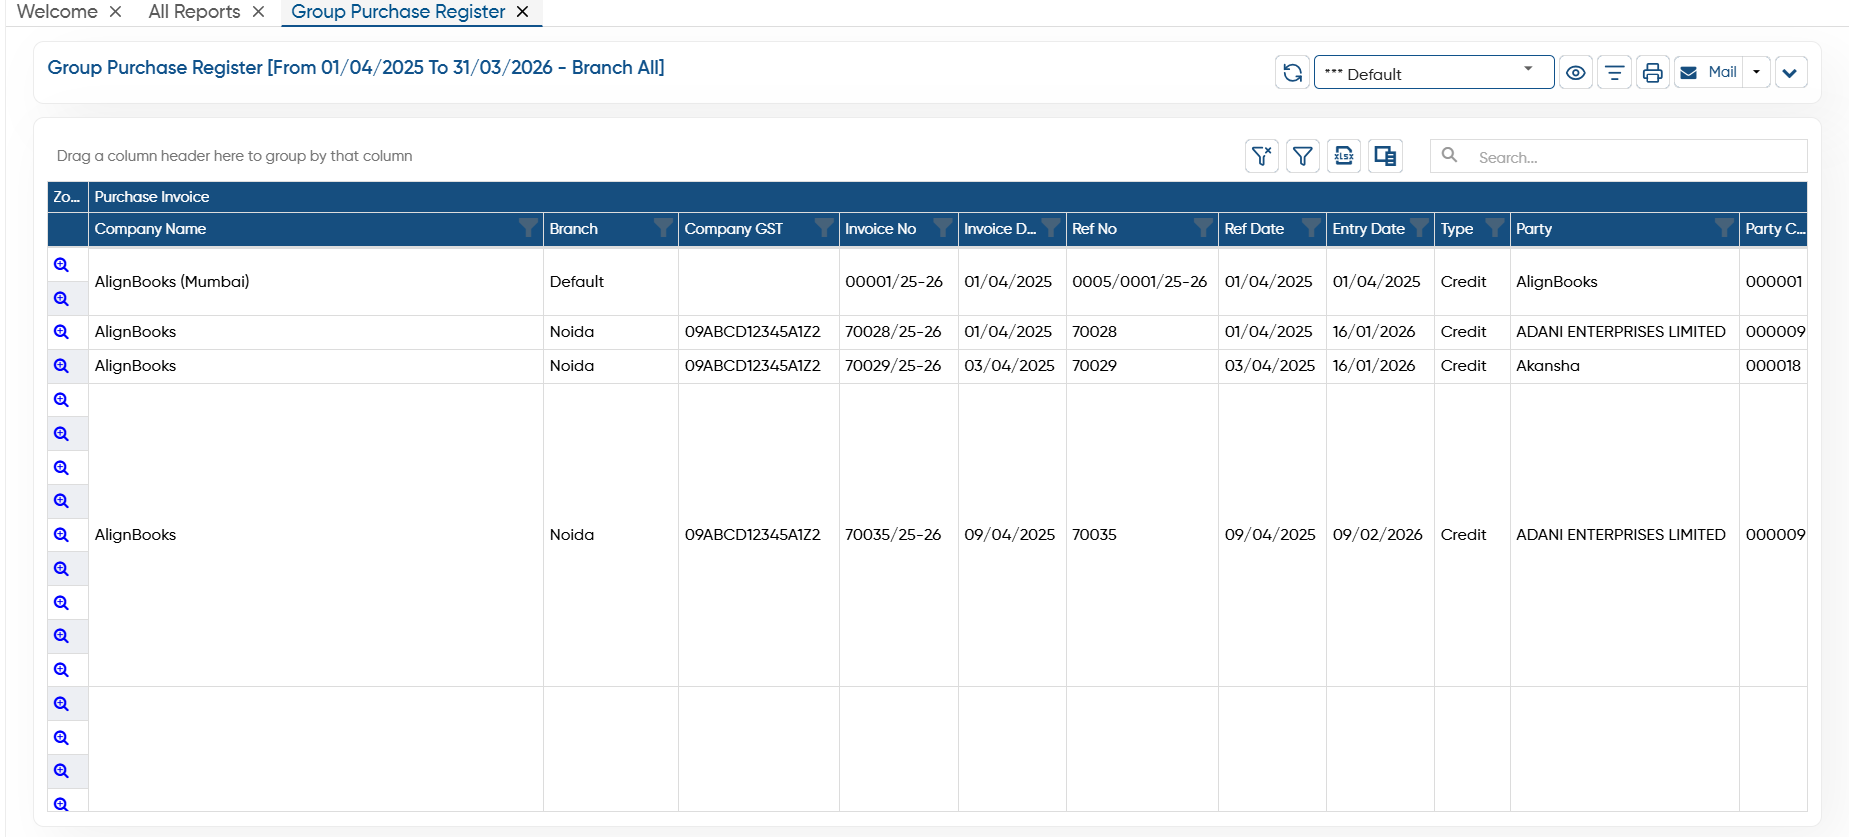Open the Mail dropdown arrow

tap(1757, 73)
